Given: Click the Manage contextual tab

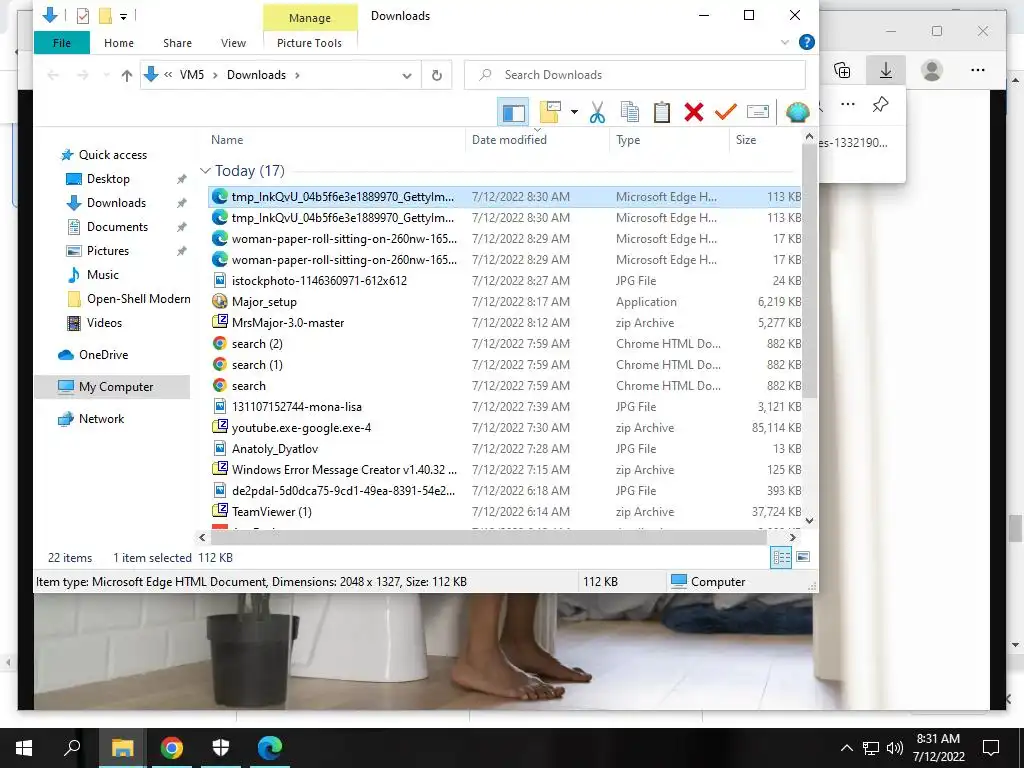Looking at the screenshot, I should point(310,18).
